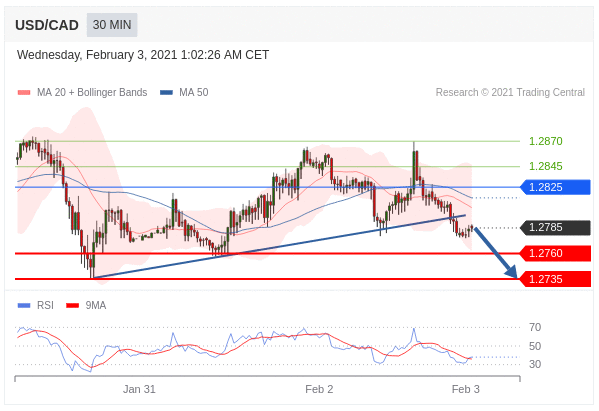Screen dimensions: 599x411
Task: Click the 1.2785 current price tag
Action: pyautogui.click(x=555, y=227)
